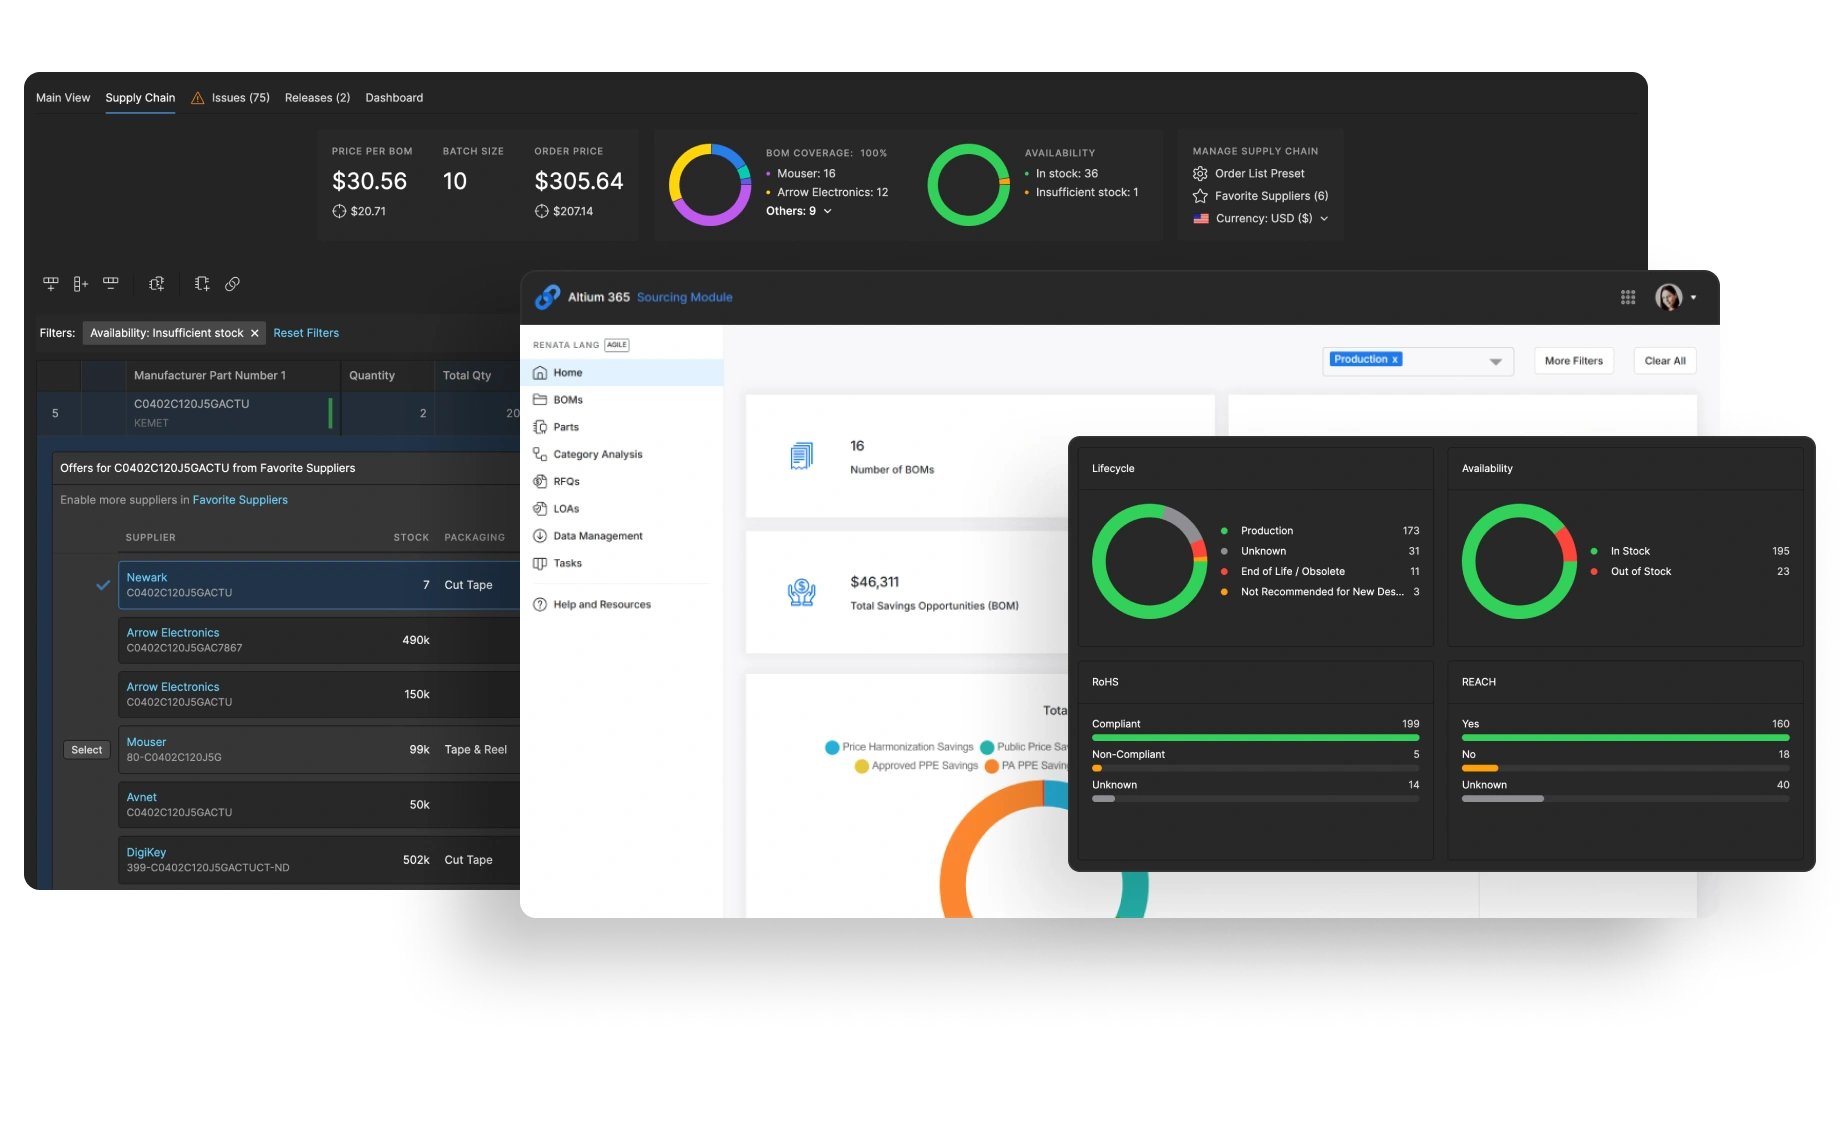
Task: Go to the Dashboard tab
Action: point(394,98)
